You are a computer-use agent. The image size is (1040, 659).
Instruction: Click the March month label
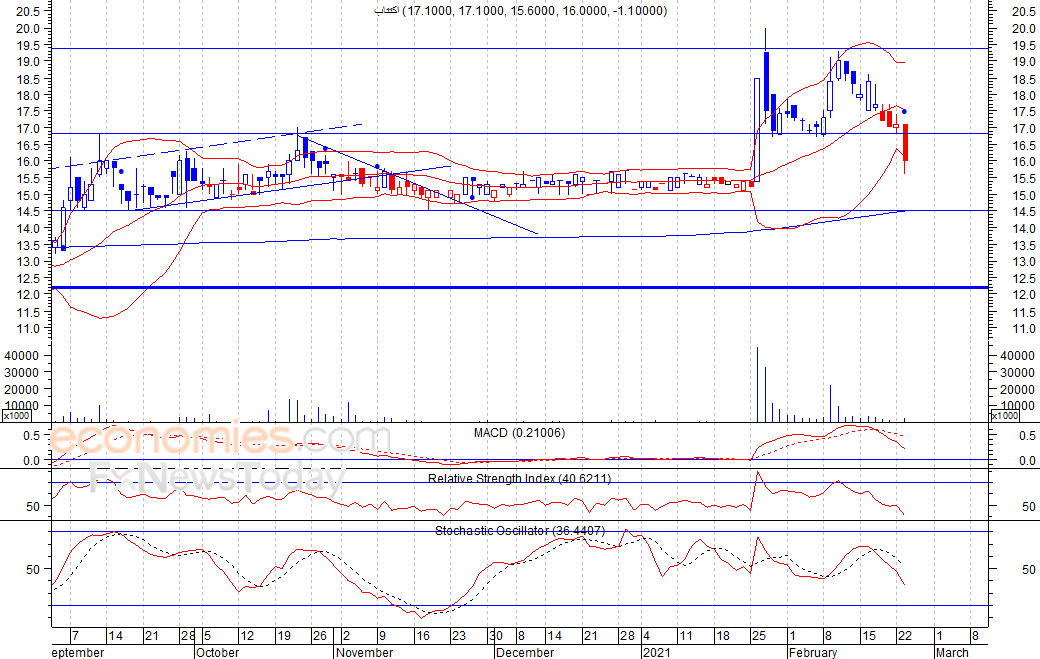click(x=952, y=652)
